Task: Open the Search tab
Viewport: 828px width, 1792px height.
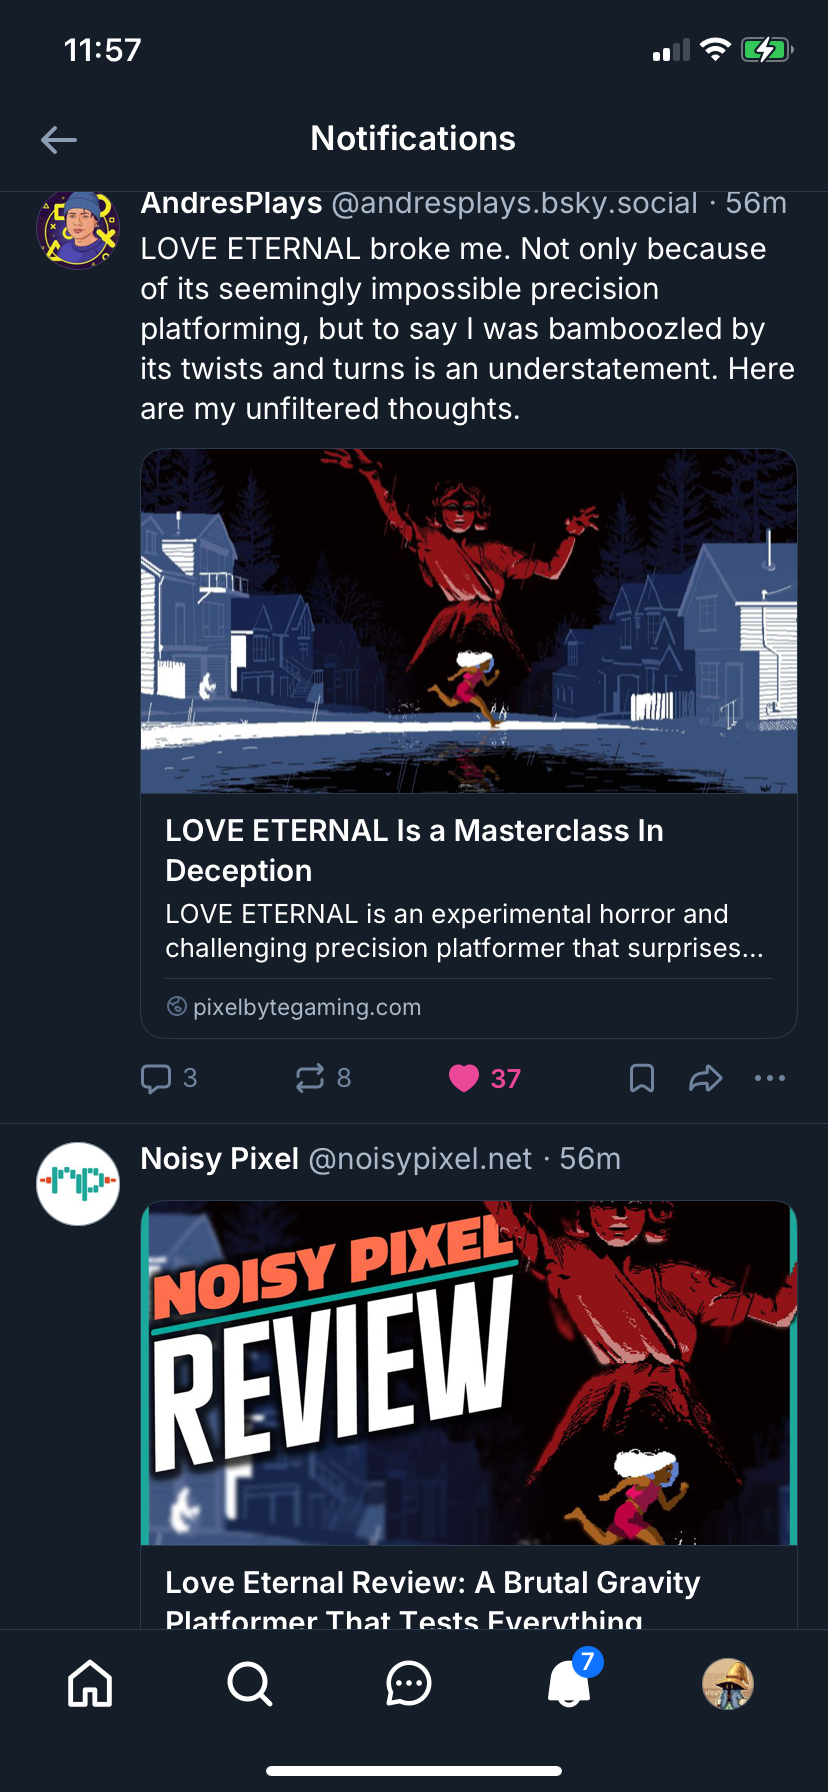Action: click(x=249, y=1684)
